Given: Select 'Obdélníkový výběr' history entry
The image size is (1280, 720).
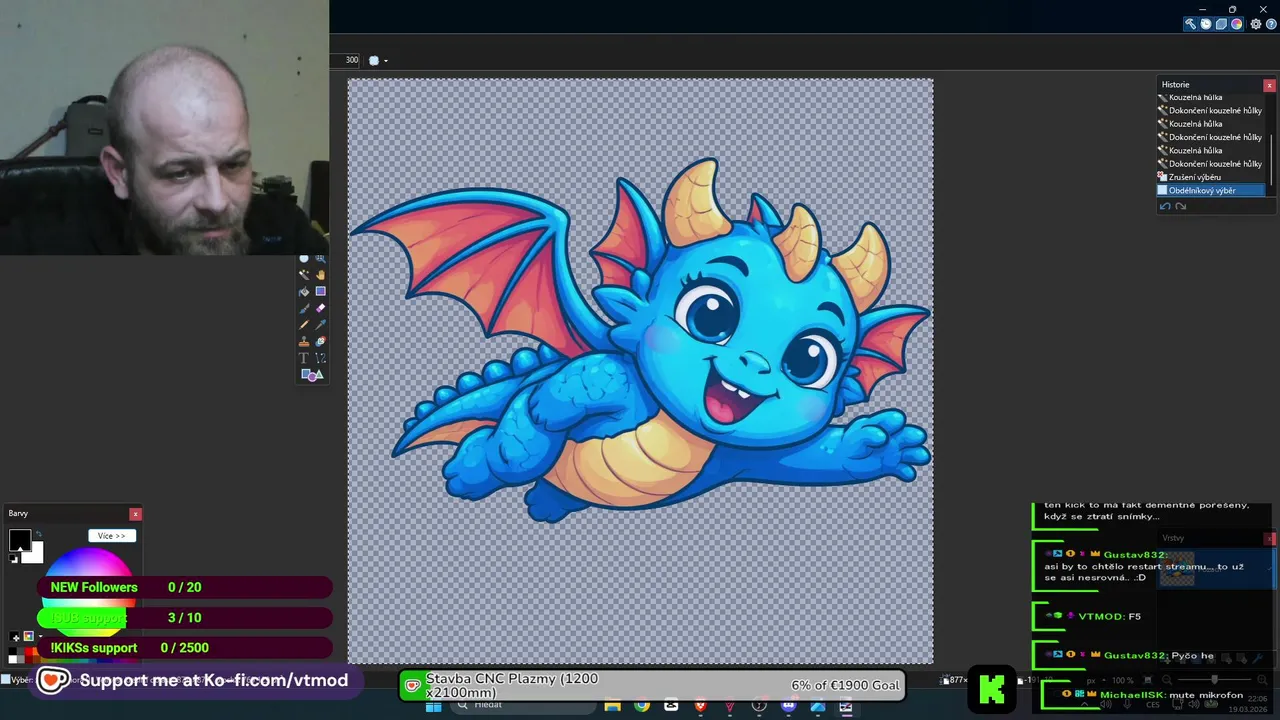Looking at the screenshot, I should pyautogui.click(x=1212, y=190).
